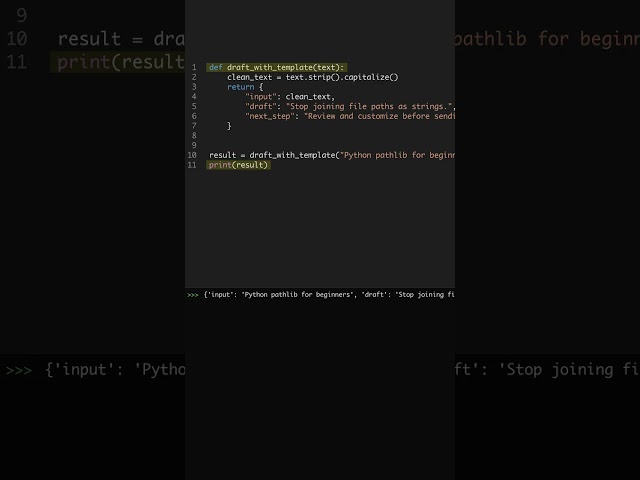The image size is (640, 480).
Task: Click small line number 7 in the center gutter
Action: pyautogui.click(x=194, y=126)
